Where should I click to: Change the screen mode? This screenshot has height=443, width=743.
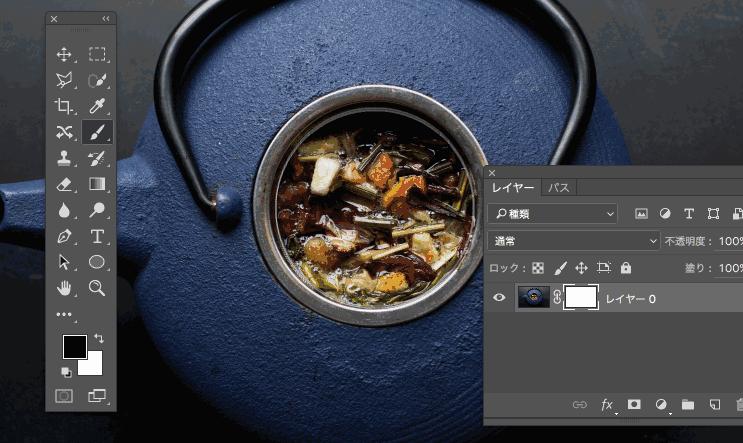pos(97,396)
